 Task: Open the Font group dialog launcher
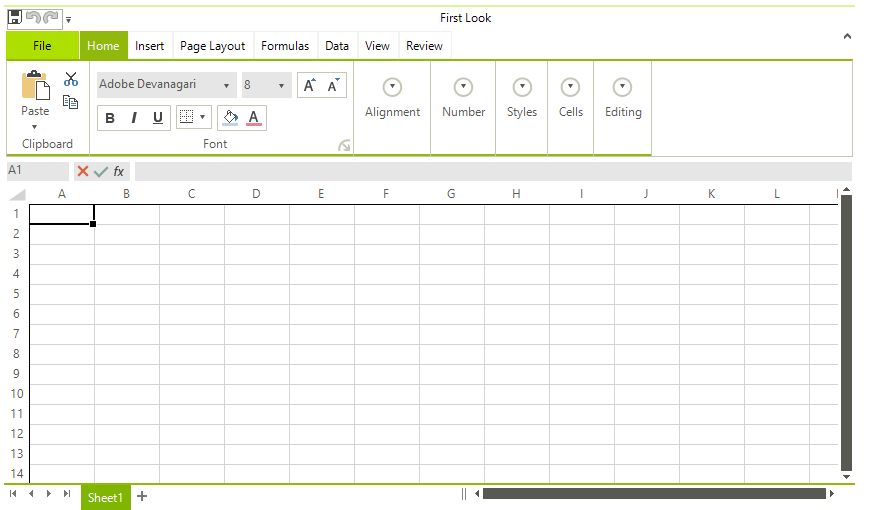point(344,146)
